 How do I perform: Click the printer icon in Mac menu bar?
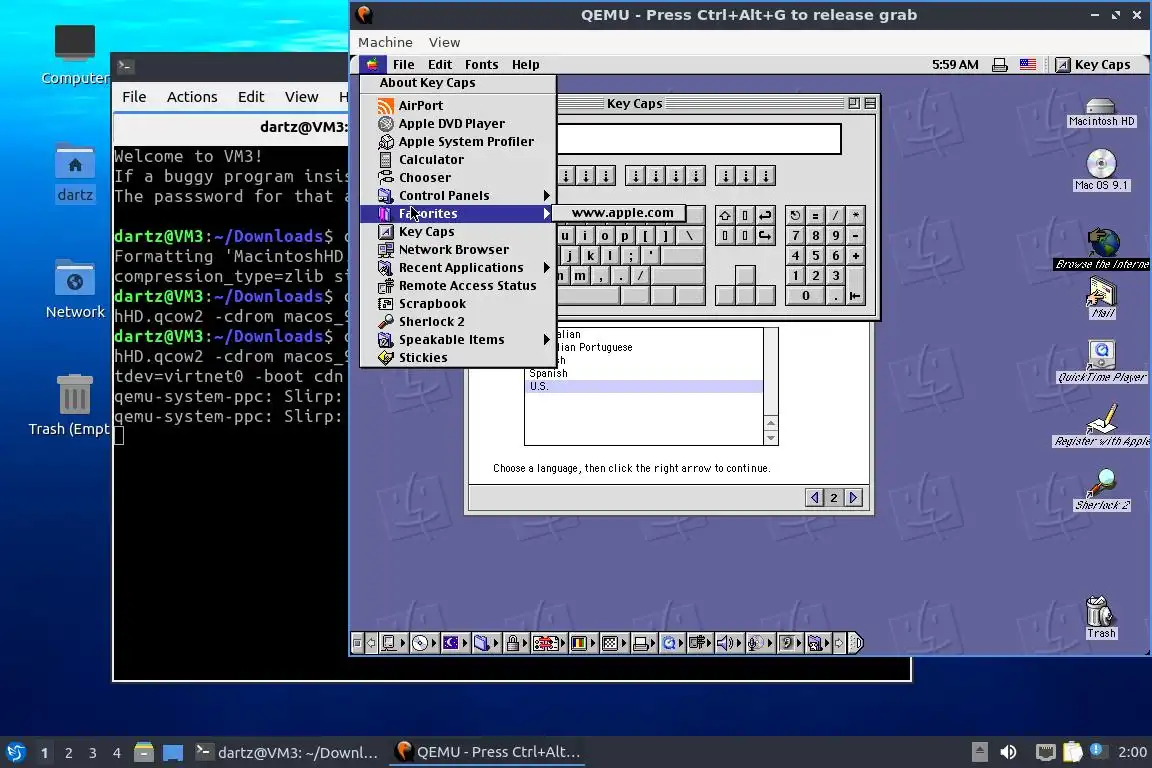point(999,65)
